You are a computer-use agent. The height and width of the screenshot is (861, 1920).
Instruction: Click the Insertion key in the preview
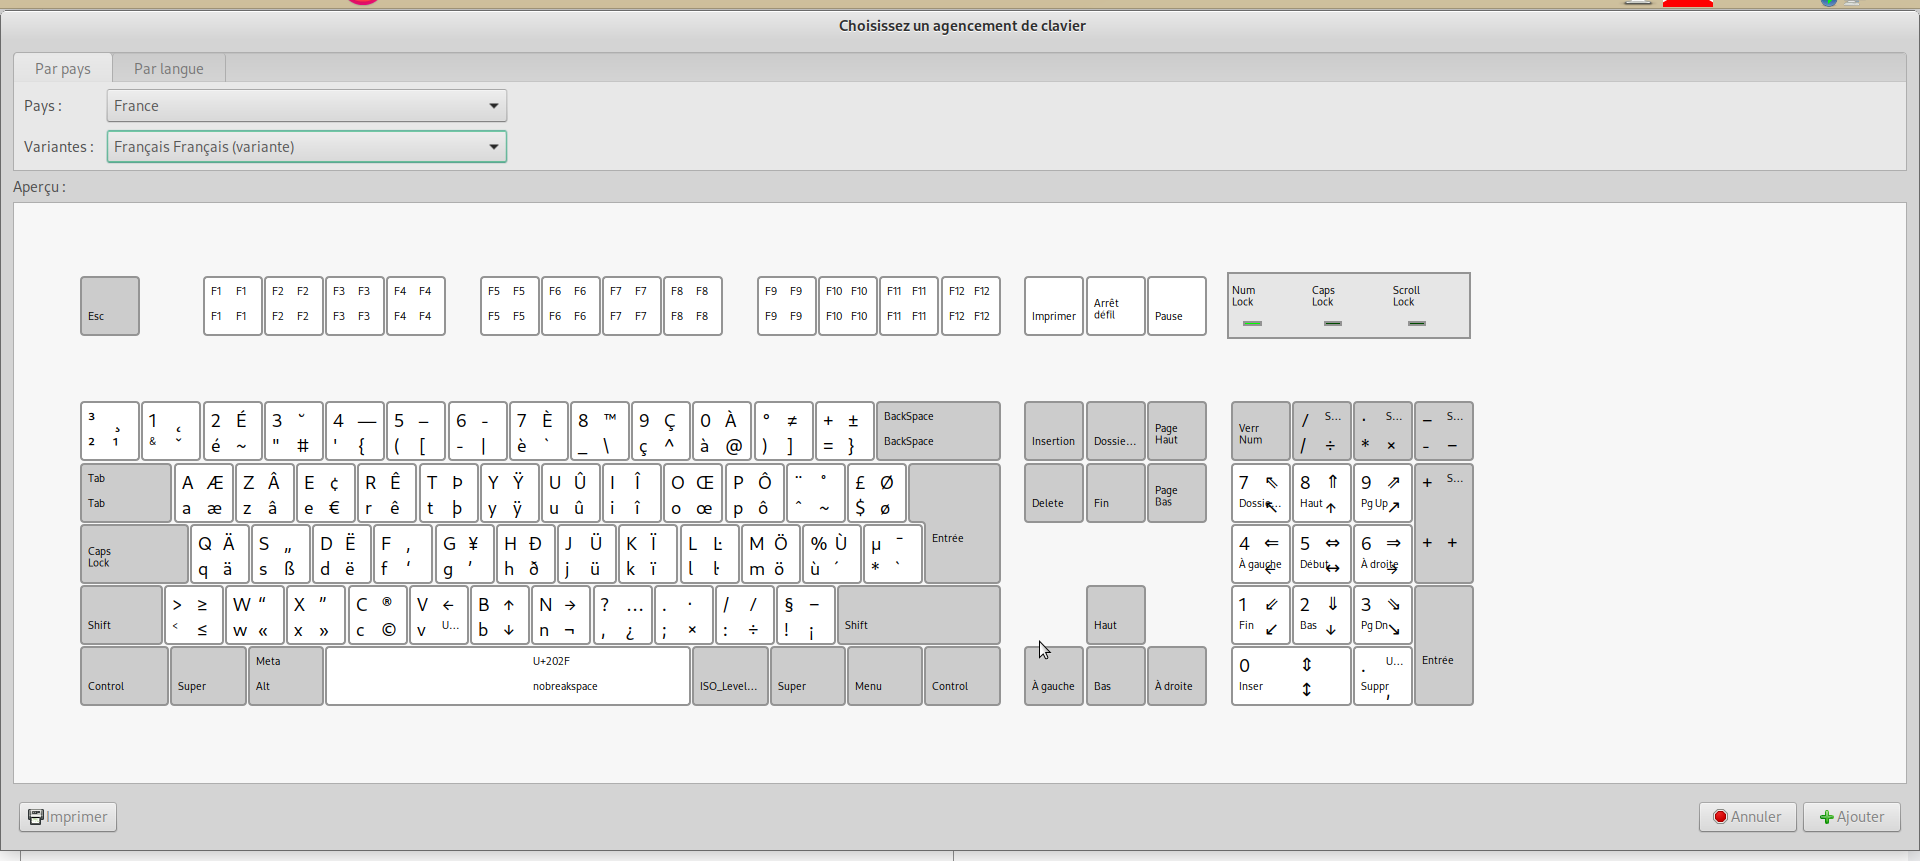coord(1053,431)
